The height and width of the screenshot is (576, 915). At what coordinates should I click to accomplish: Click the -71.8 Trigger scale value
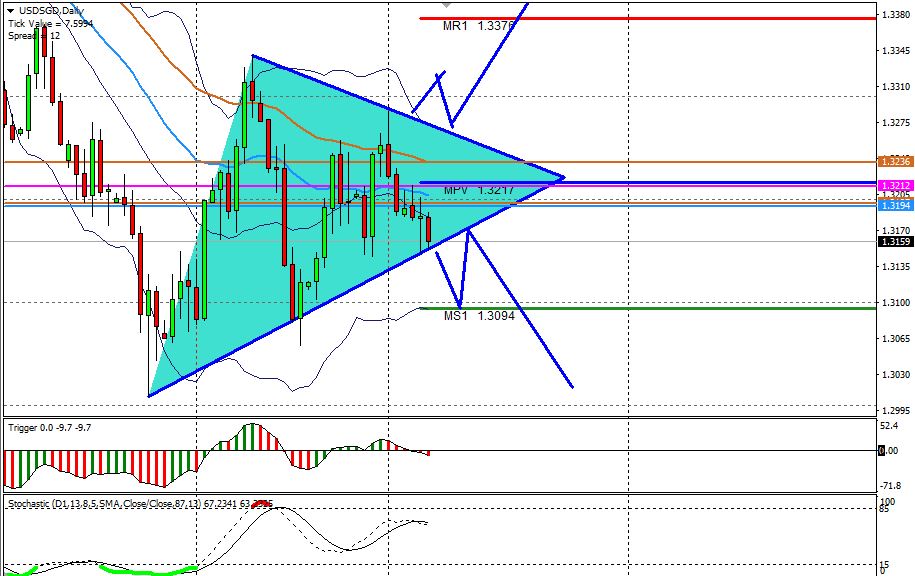[x=891, y=486]
